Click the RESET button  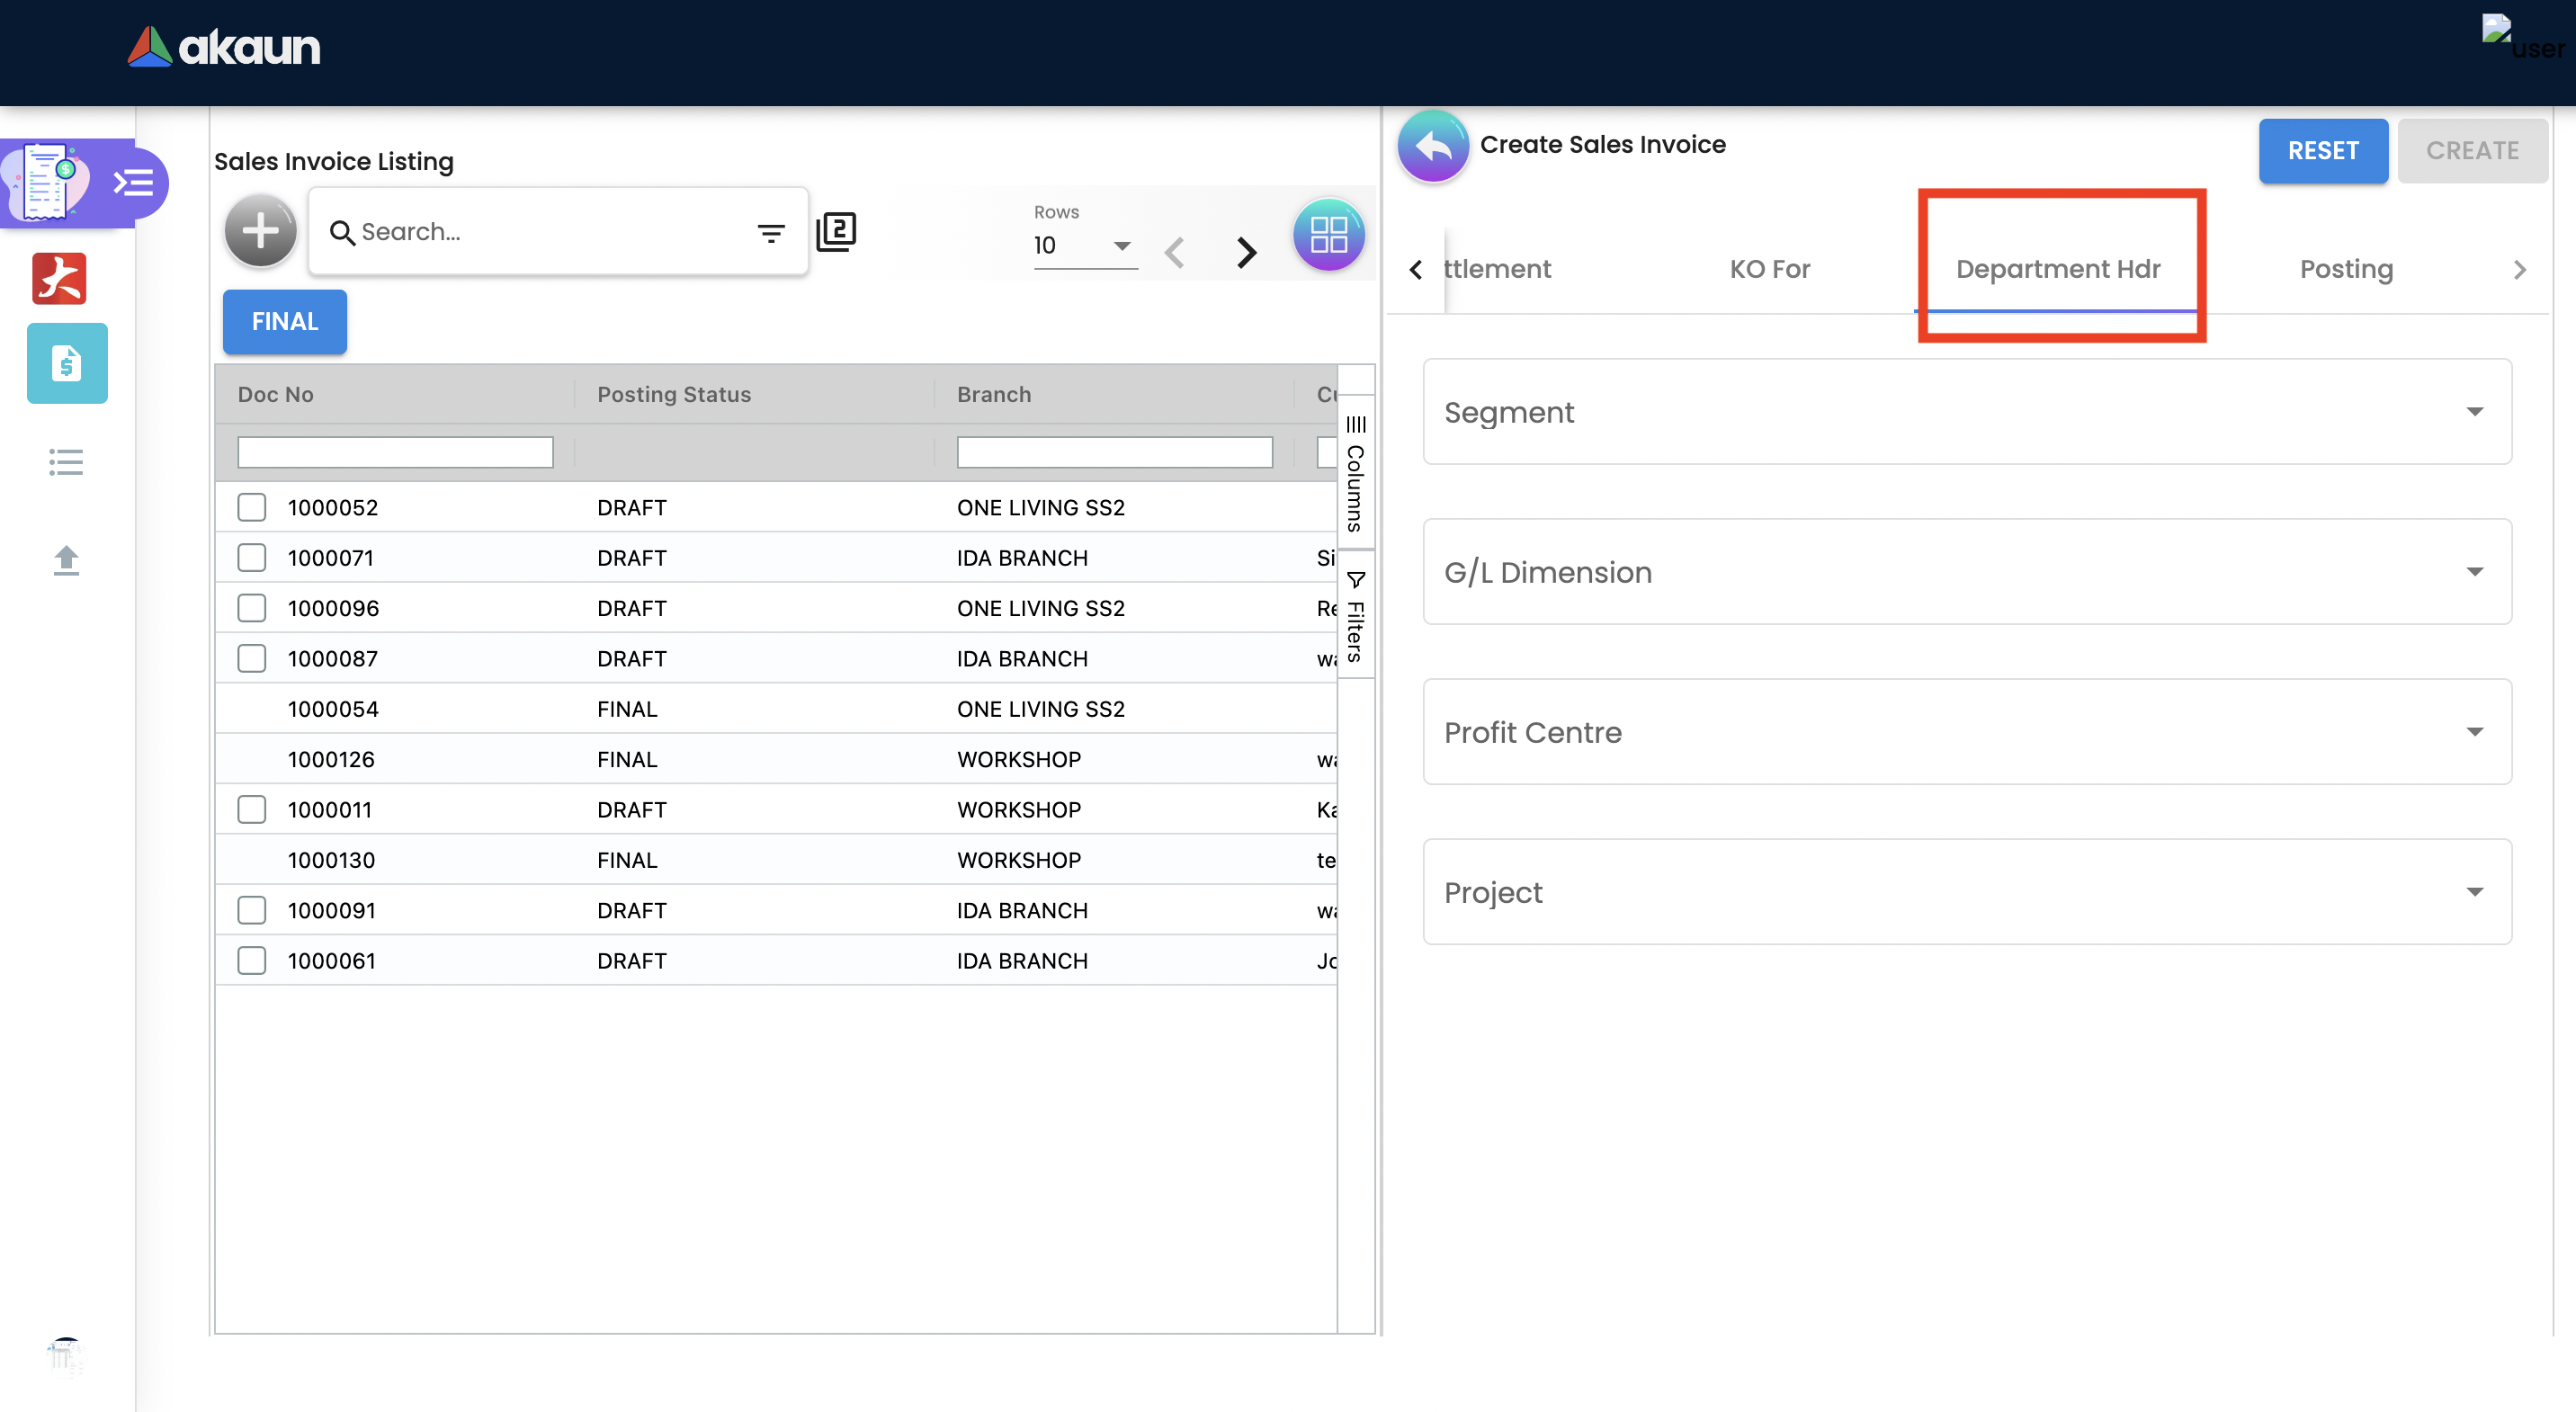[x=2322, y=151]
